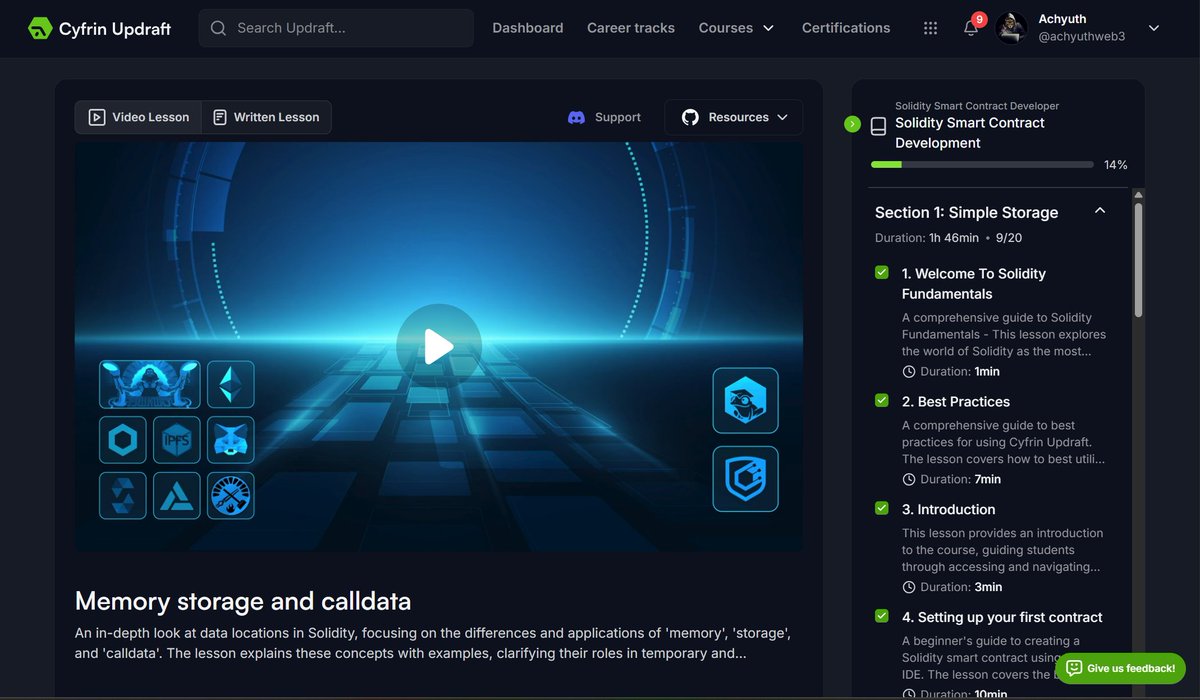Go to Dashboard
Screen dimensions: 1200x700
click(528, 28)
